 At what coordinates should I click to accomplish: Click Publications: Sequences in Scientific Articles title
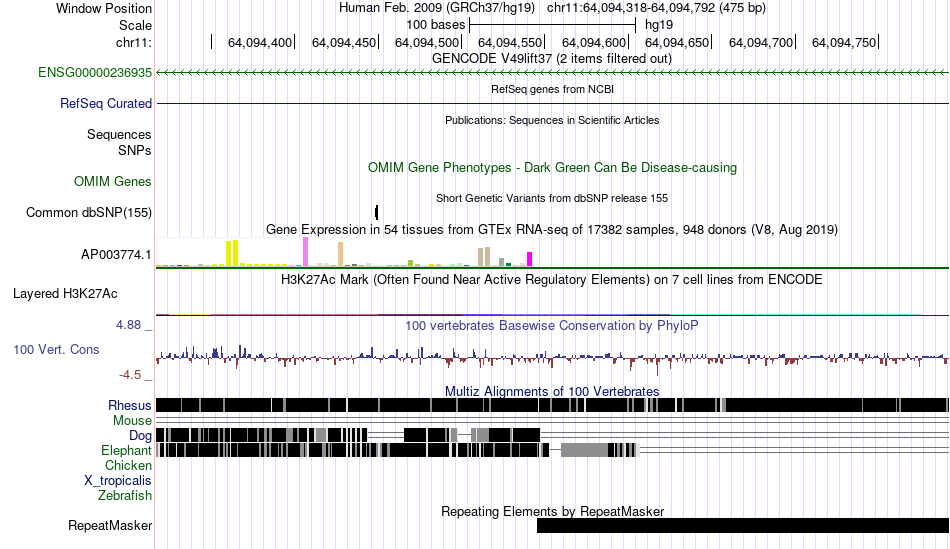click(552, 120)
